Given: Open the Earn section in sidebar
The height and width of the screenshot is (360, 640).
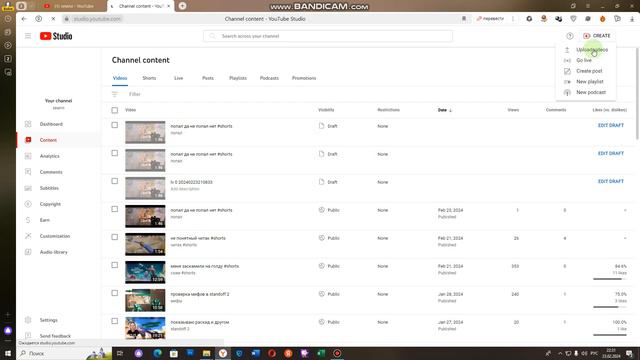Looking at the screenshot, I should pyautogui.click(x=44, y=220).
